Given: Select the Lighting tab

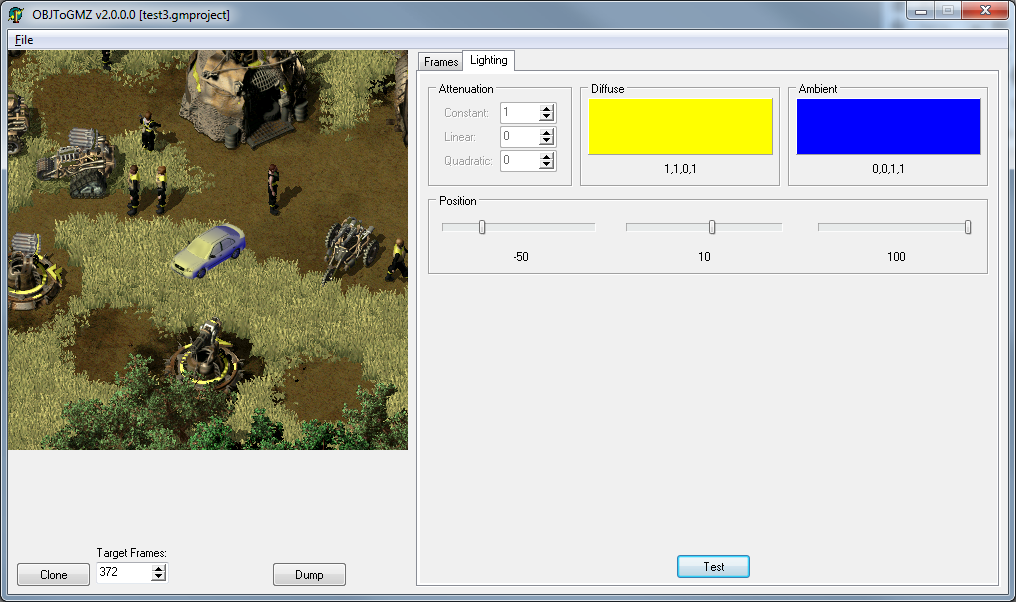Looking at the screenshot, I should point(489,60).
